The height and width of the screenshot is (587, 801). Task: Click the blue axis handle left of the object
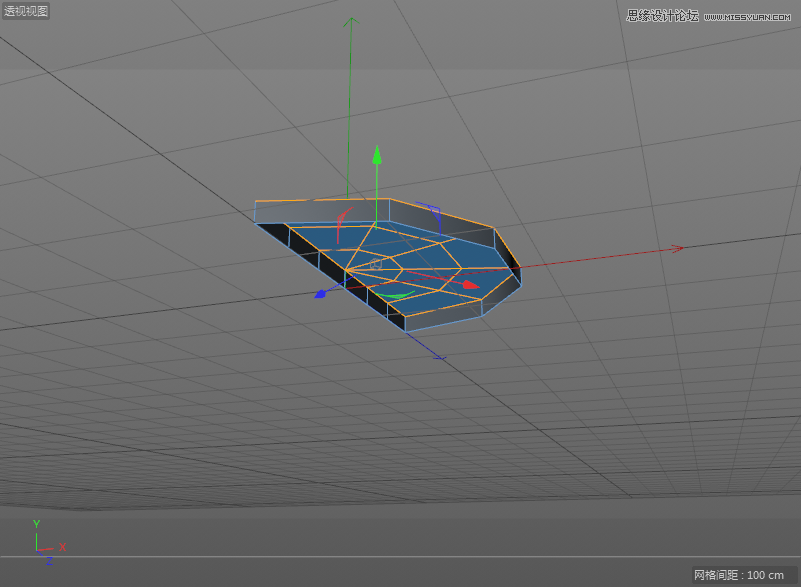click(x=321, y=293)
